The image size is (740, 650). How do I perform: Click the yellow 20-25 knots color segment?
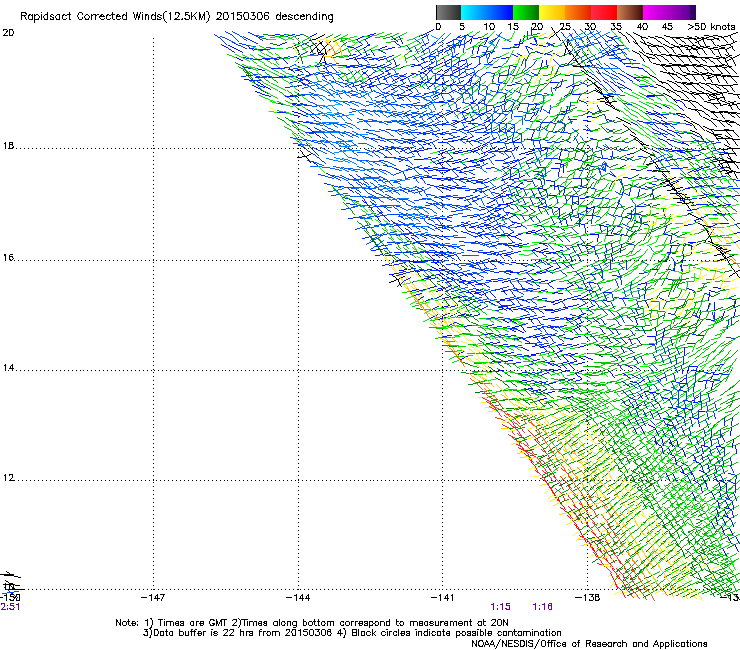tap(552, 12)
